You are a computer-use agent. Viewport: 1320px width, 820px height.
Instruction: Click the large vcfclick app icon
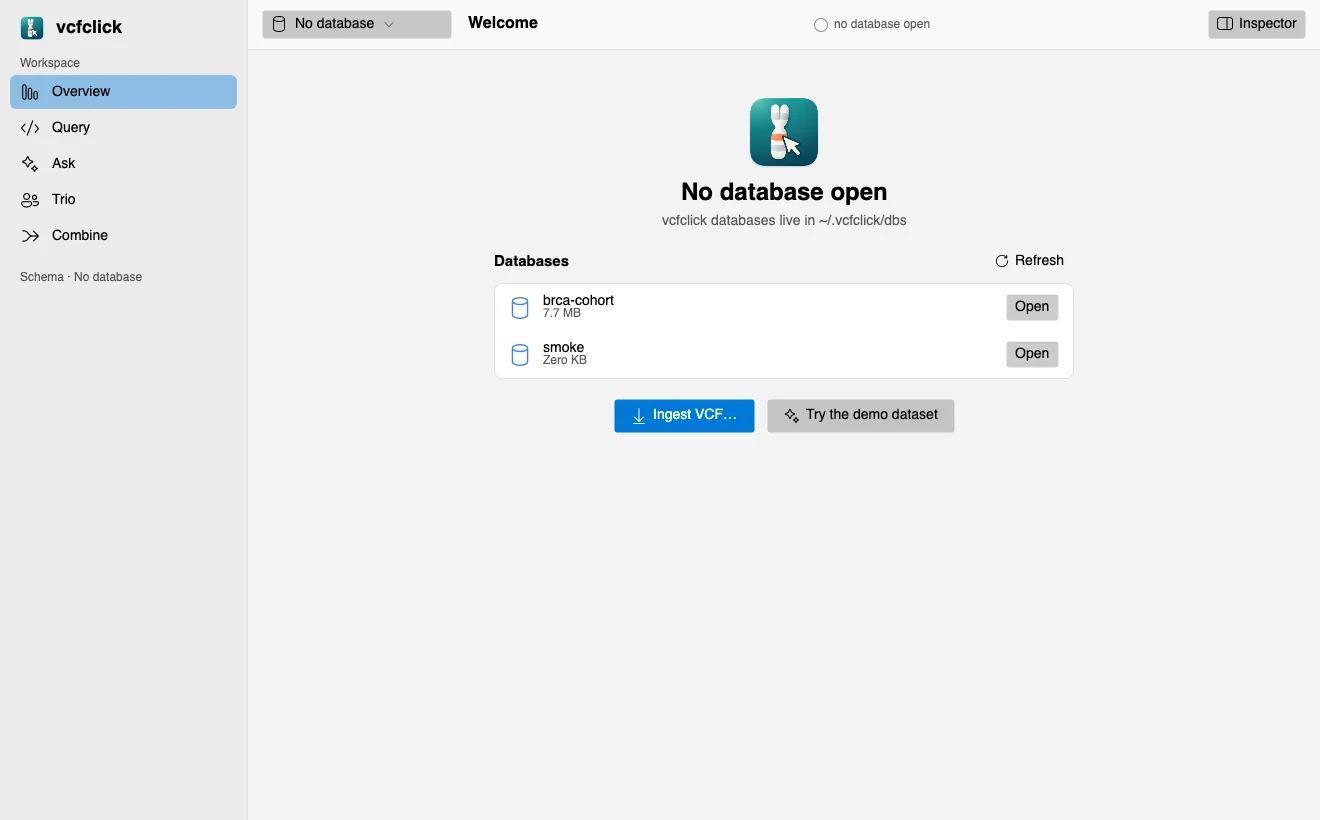[784, 132]
